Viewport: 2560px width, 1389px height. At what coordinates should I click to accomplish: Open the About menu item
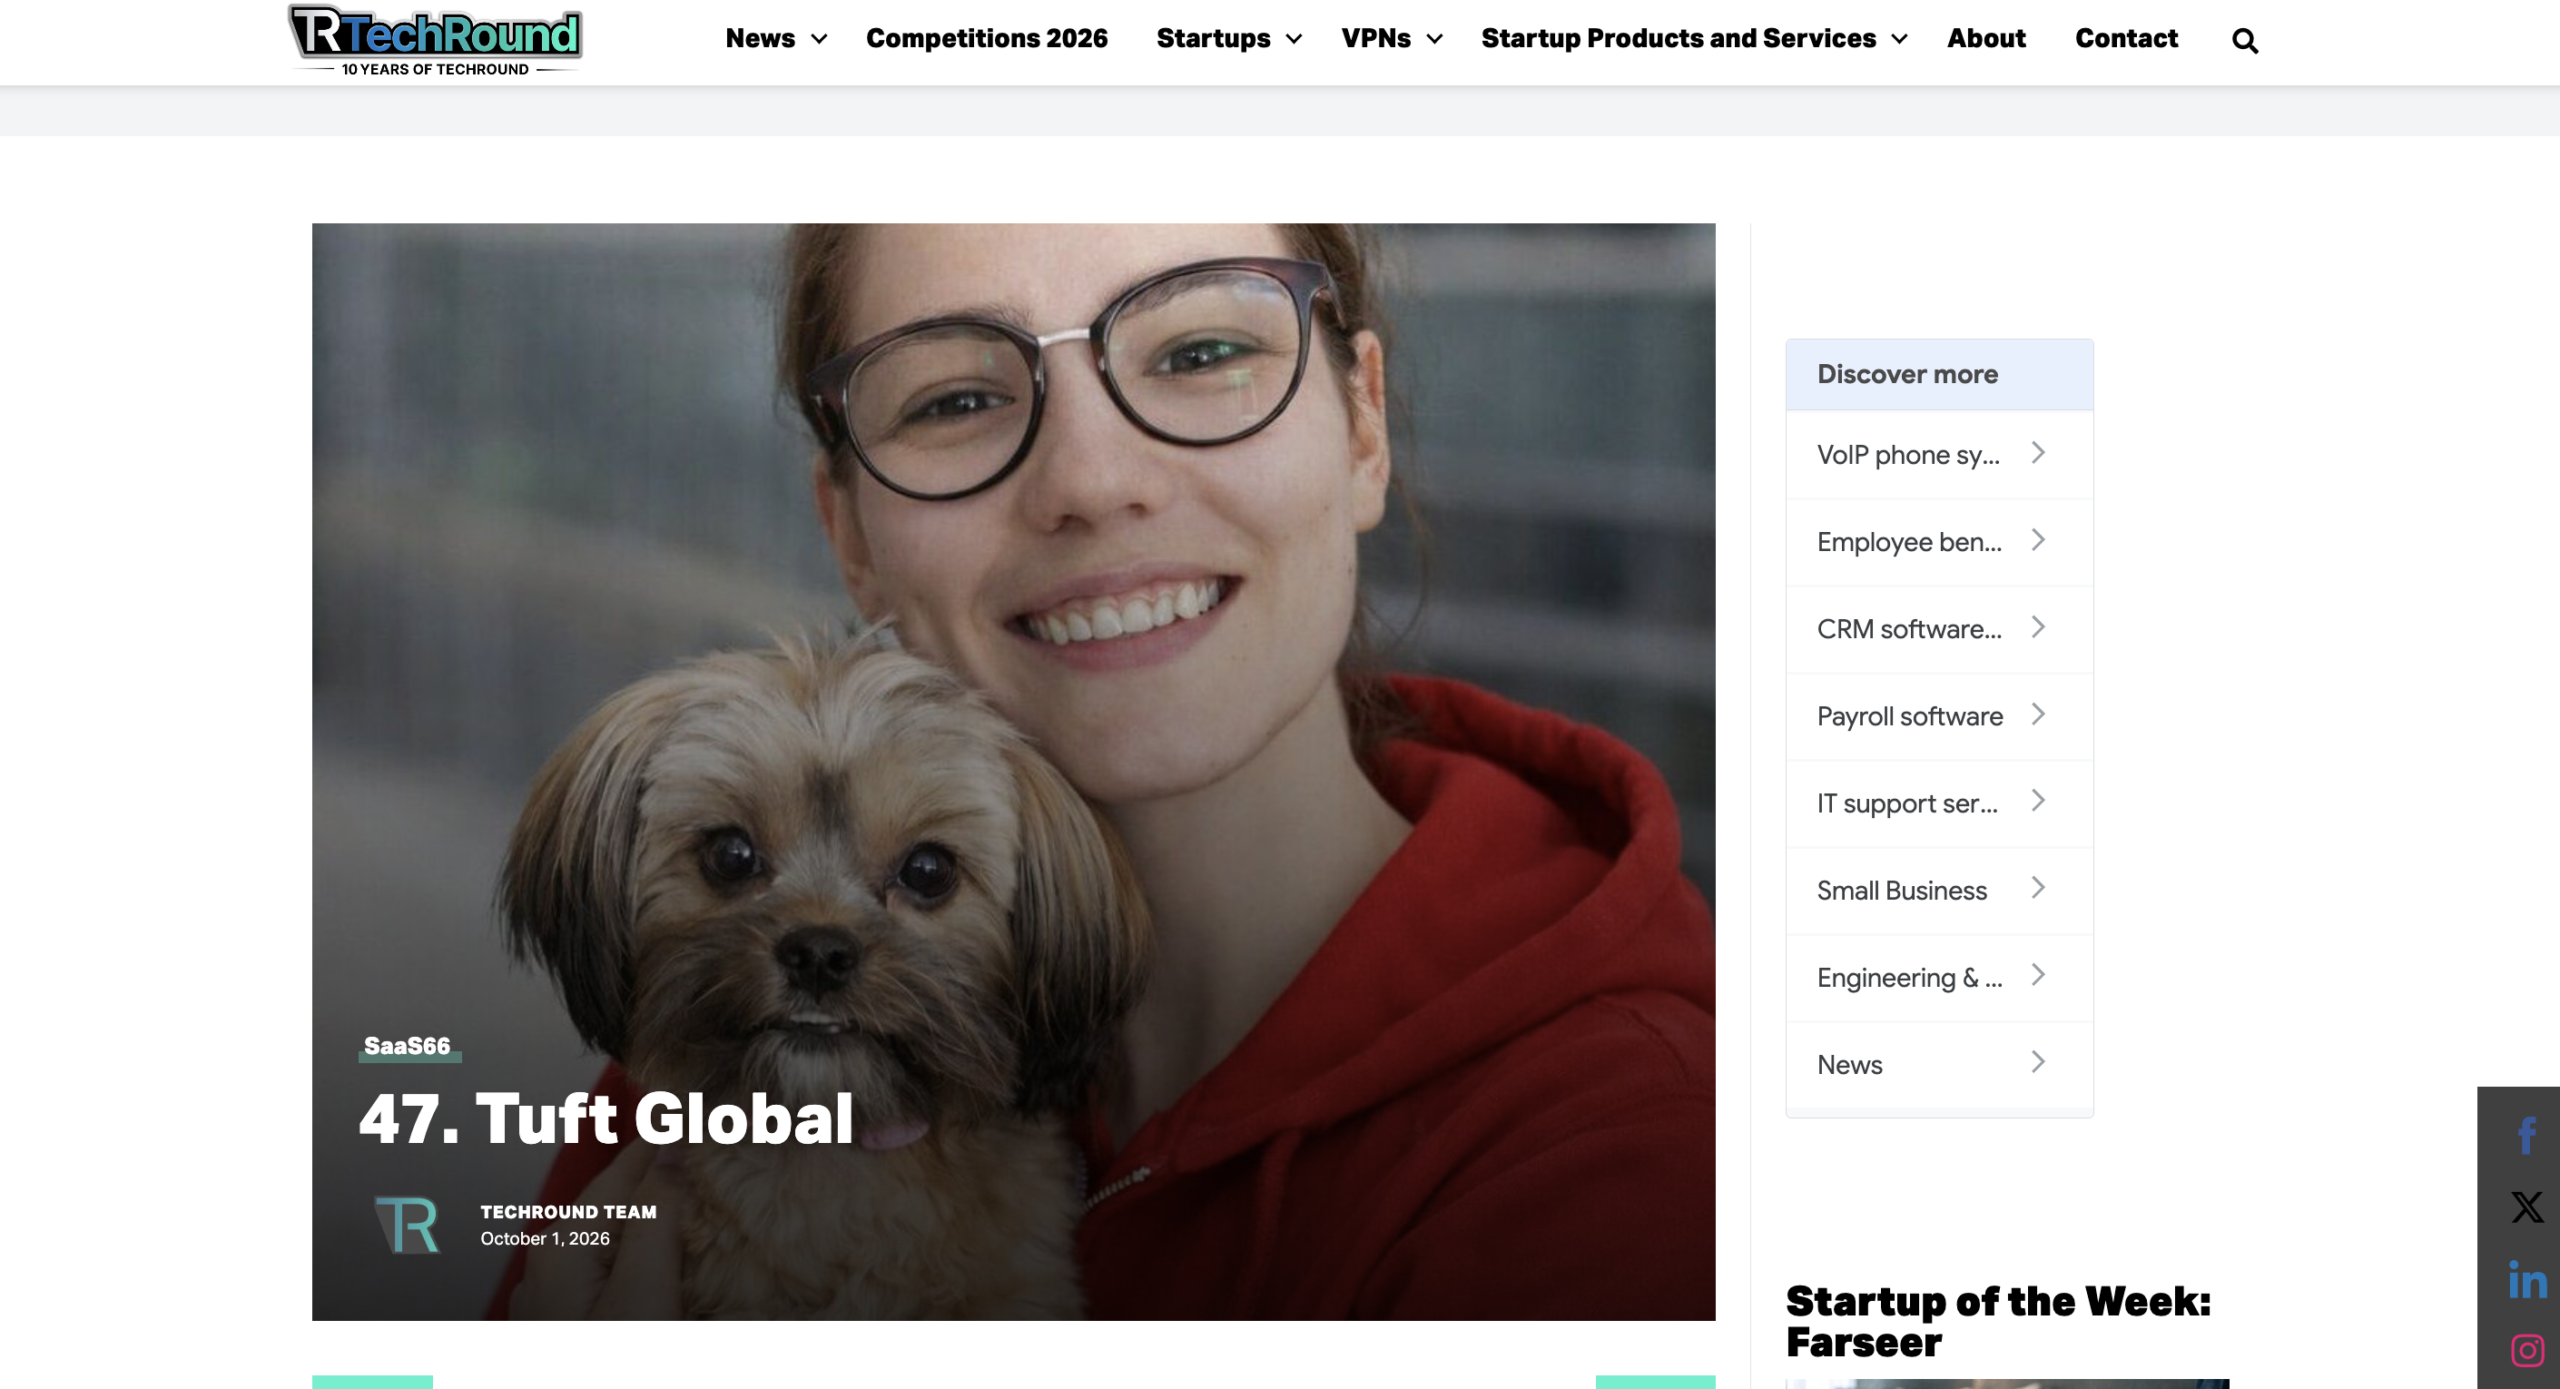[1985, 38]
